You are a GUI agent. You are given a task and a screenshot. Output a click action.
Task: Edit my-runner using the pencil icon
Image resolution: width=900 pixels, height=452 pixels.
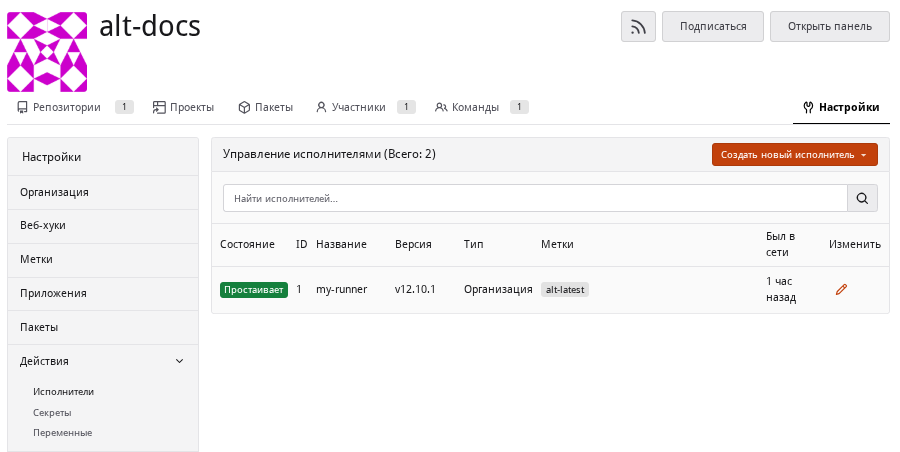coord(841,289)
